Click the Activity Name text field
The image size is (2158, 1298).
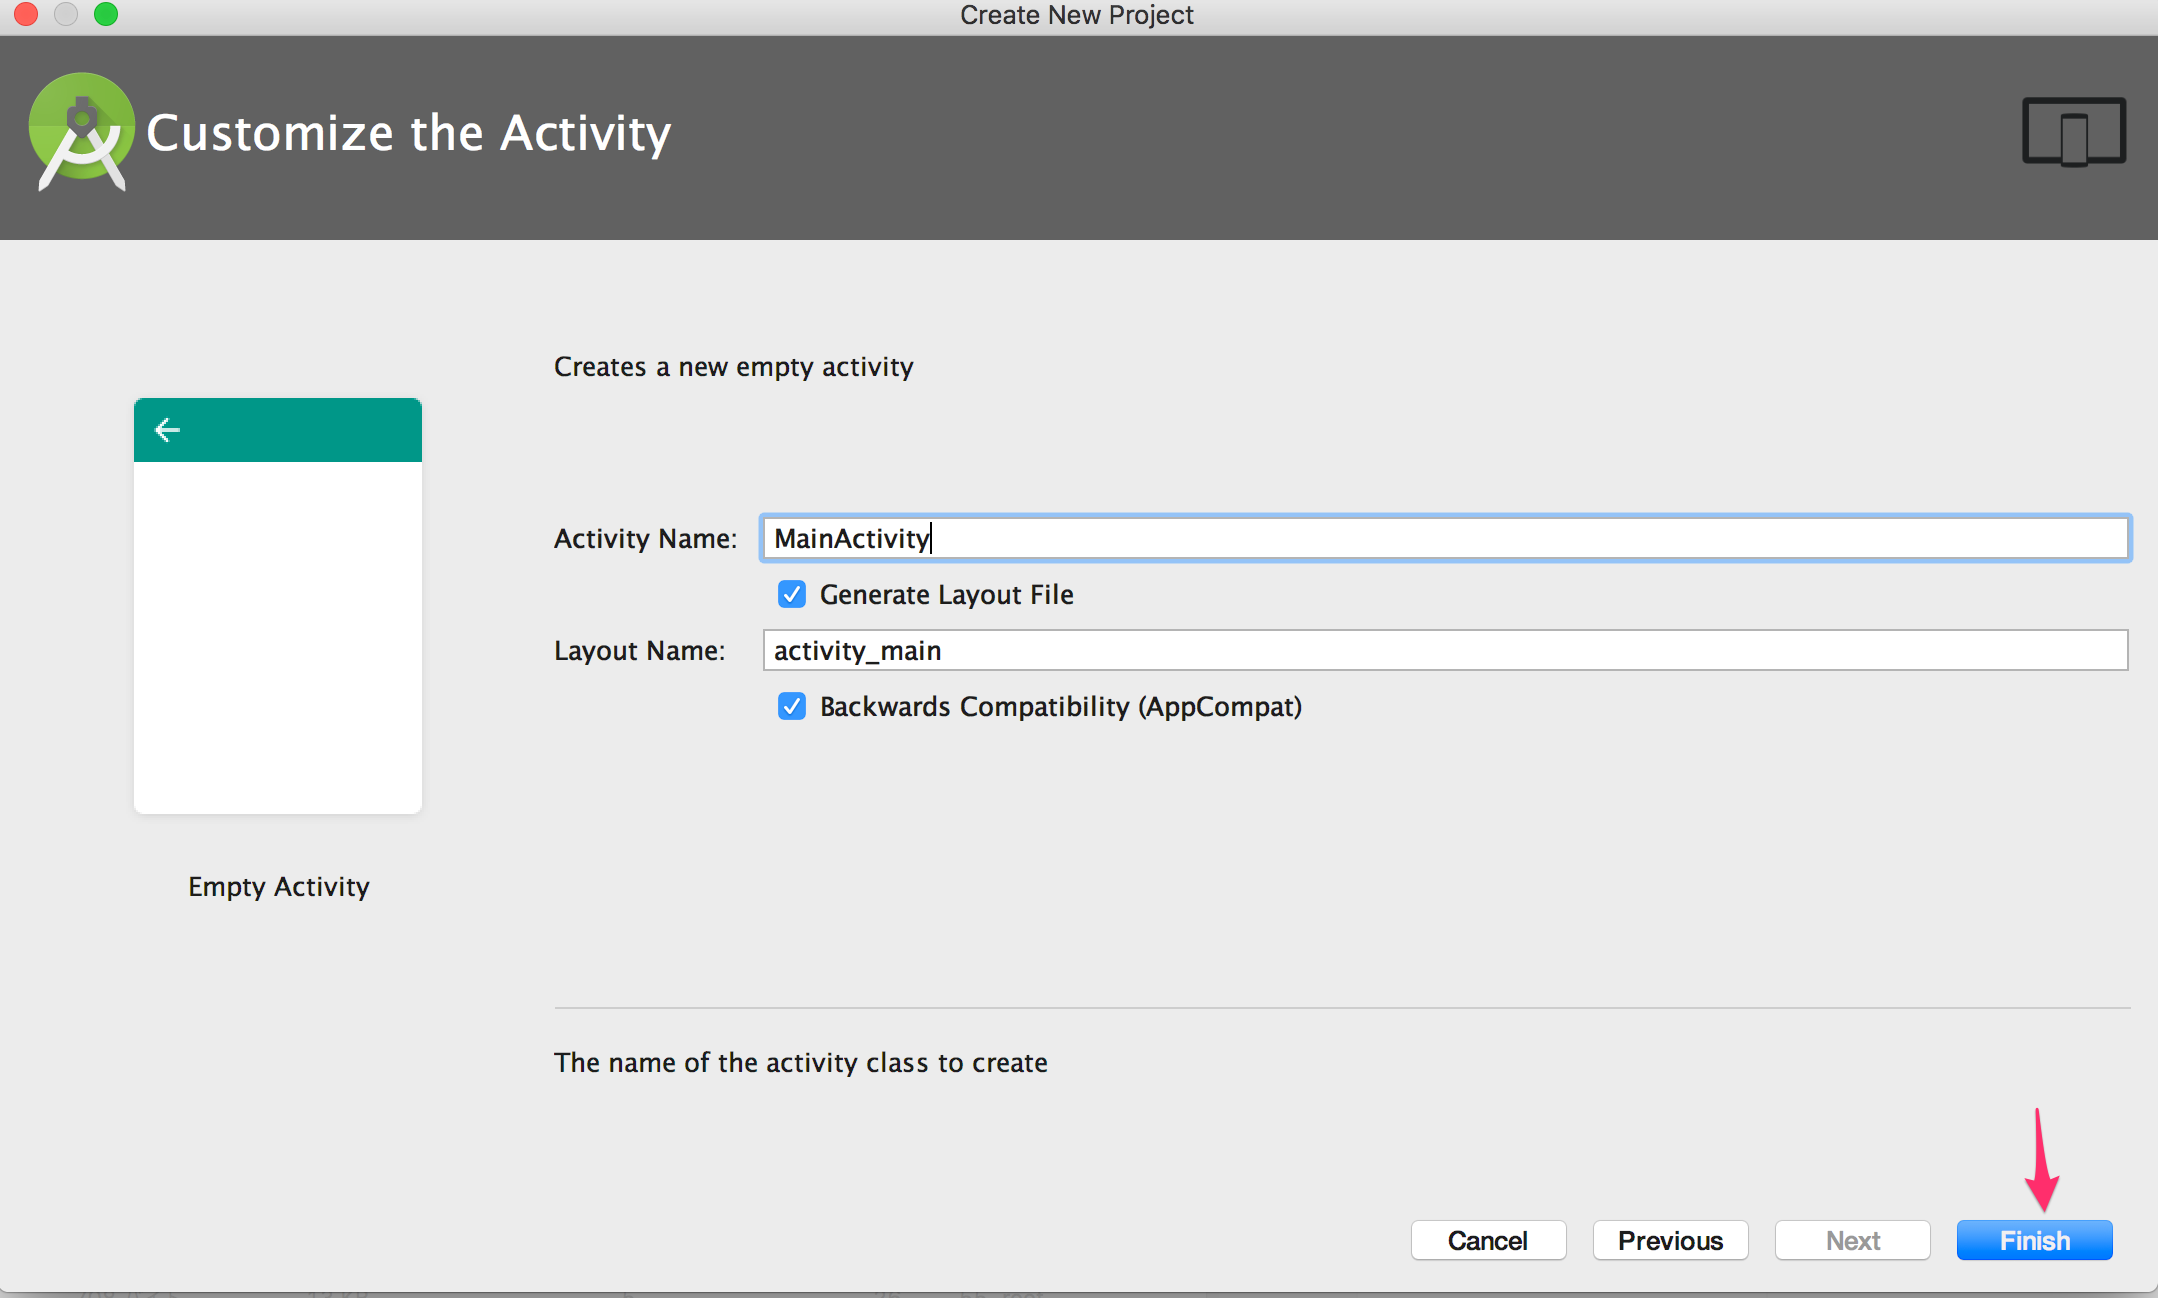(x=1444, y=539)
